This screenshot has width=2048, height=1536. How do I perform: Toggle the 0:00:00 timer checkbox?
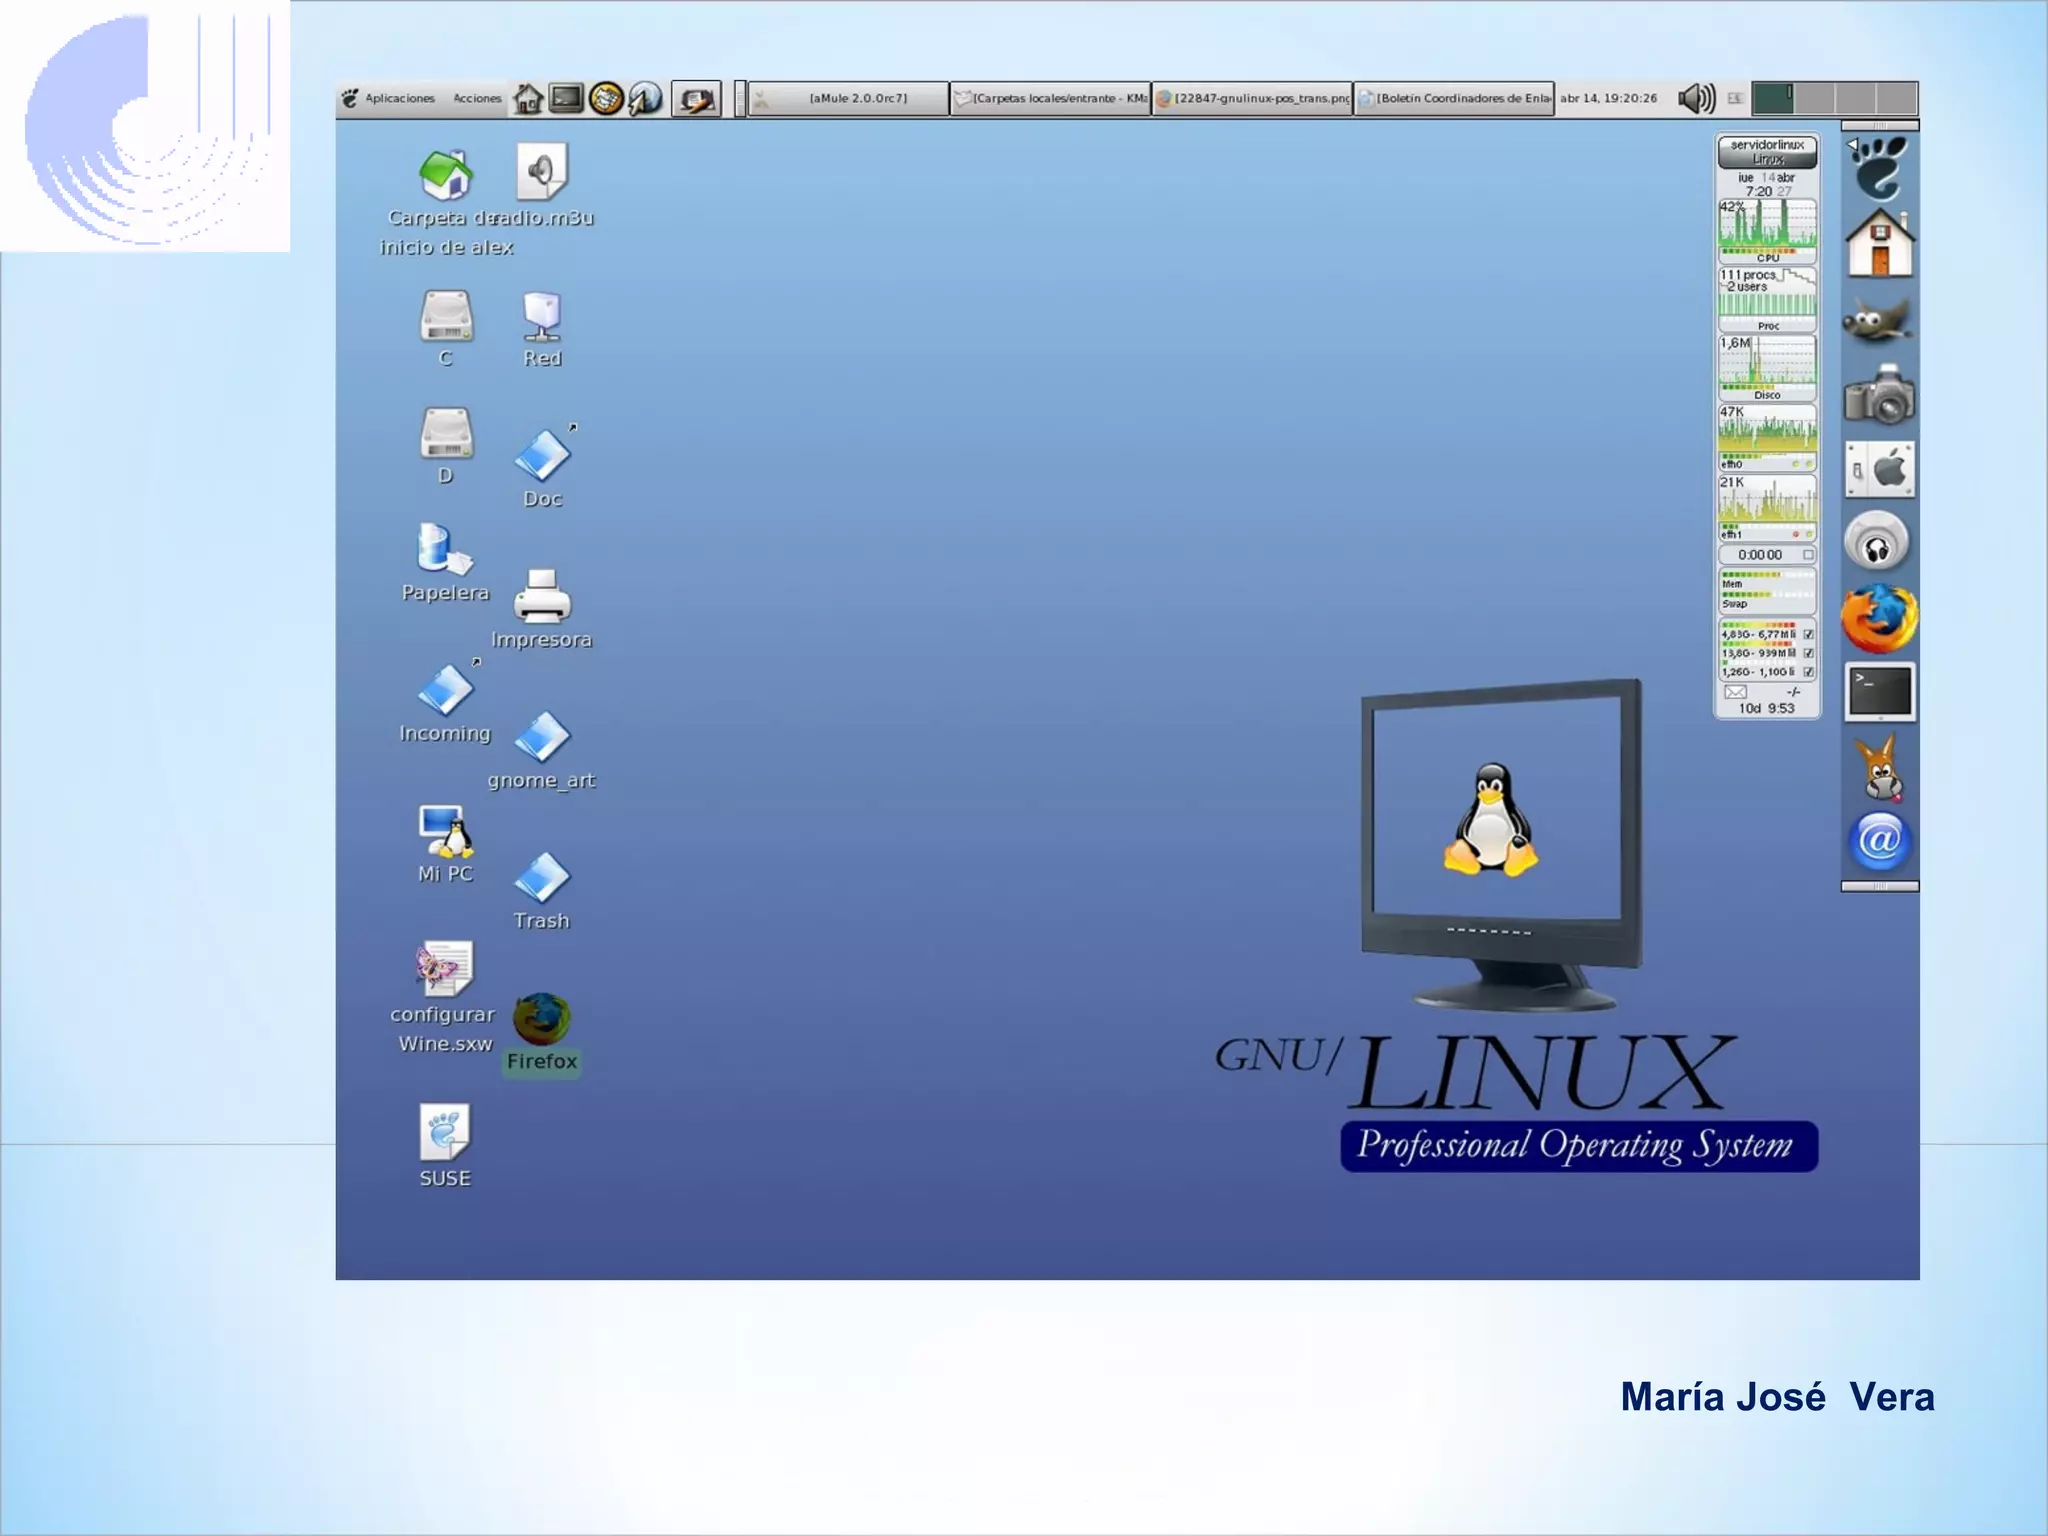click(x=1808, y=555)
